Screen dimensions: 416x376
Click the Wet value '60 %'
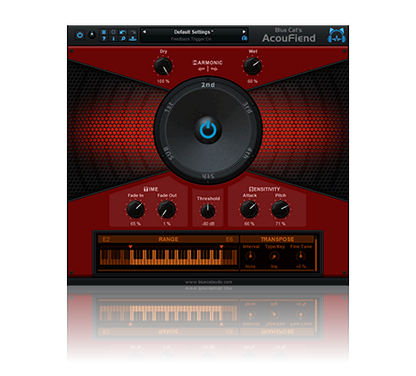[252, 81]
